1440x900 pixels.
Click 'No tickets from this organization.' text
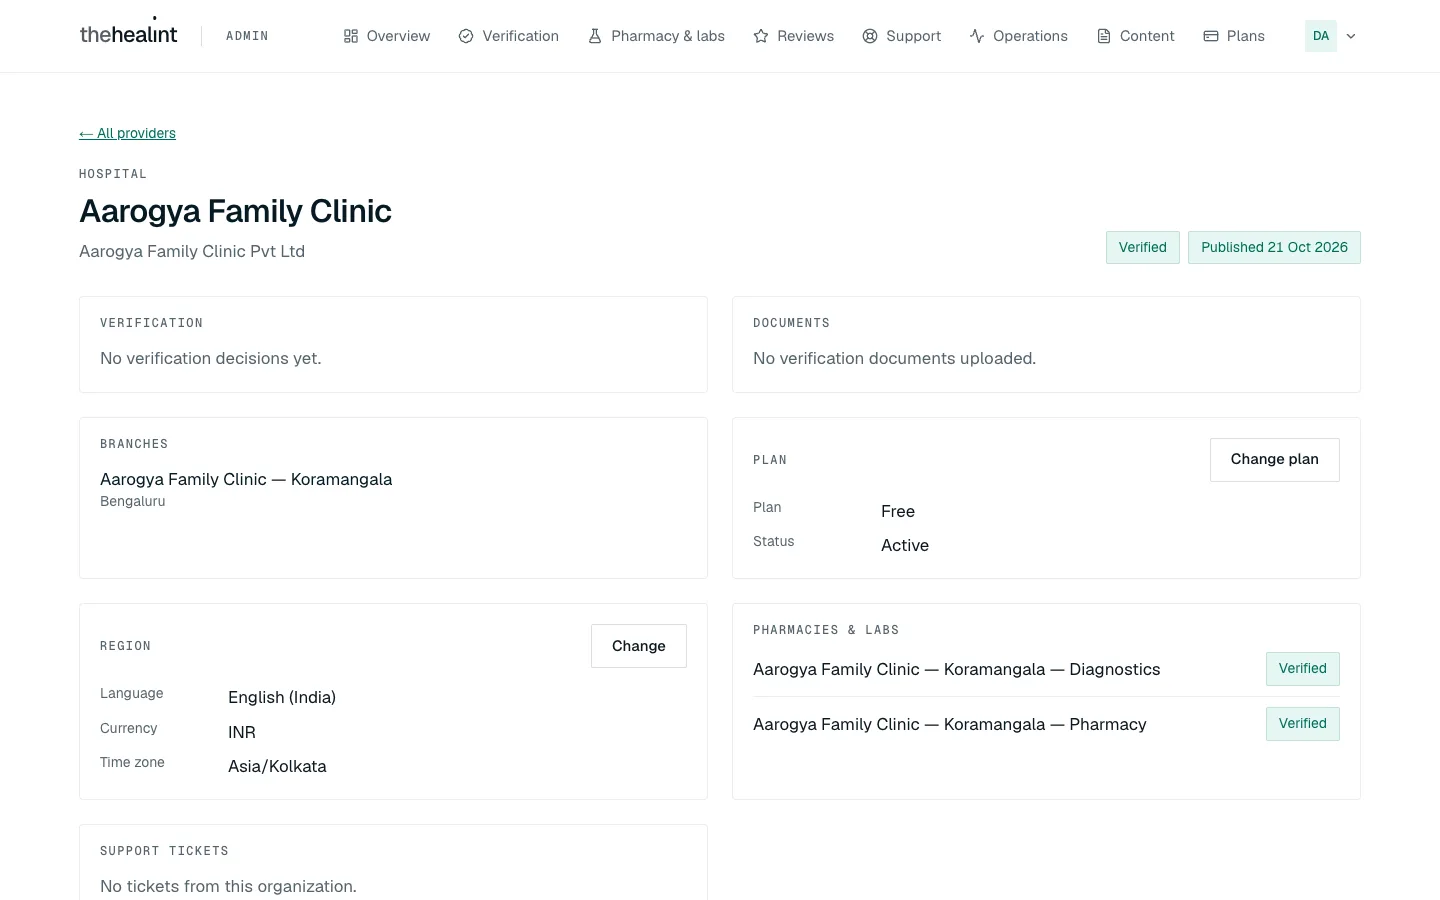click(228, 886)
